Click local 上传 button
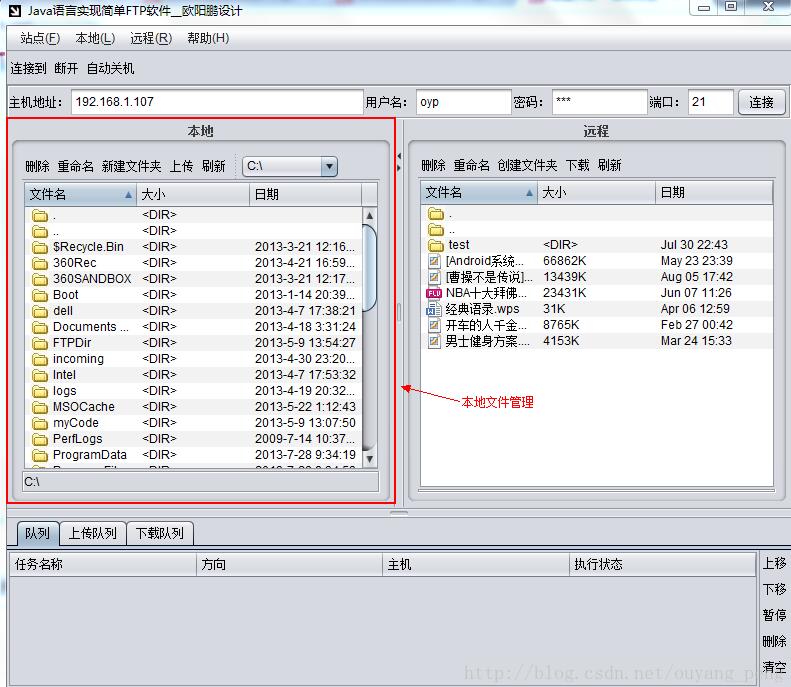The height and width of the screenshot is (687, 791). pyautogui.click(x=181, y=166)
